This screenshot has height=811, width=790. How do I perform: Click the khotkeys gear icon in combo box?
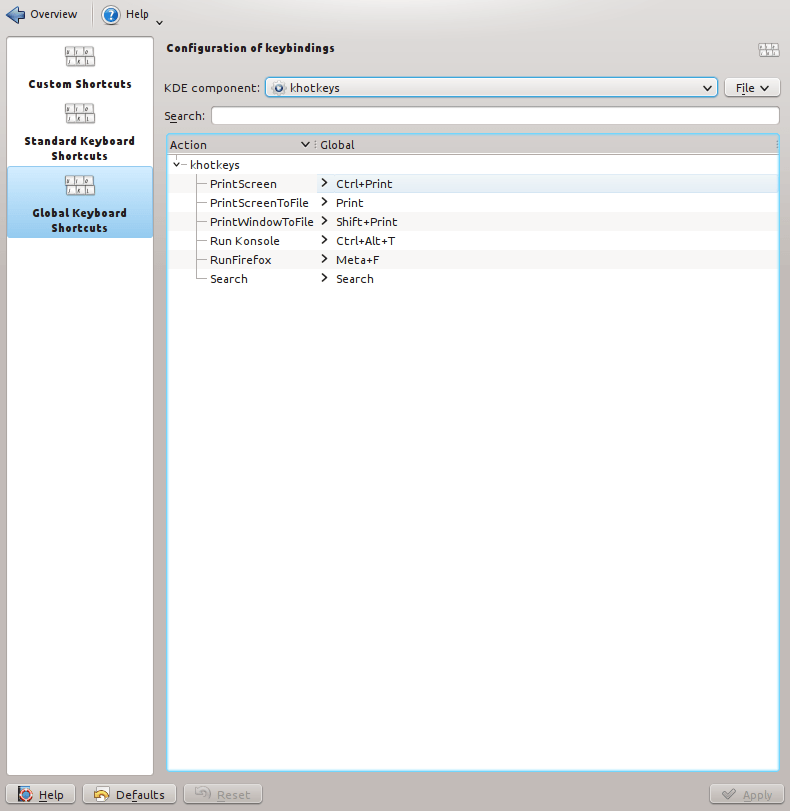point(279,88)
